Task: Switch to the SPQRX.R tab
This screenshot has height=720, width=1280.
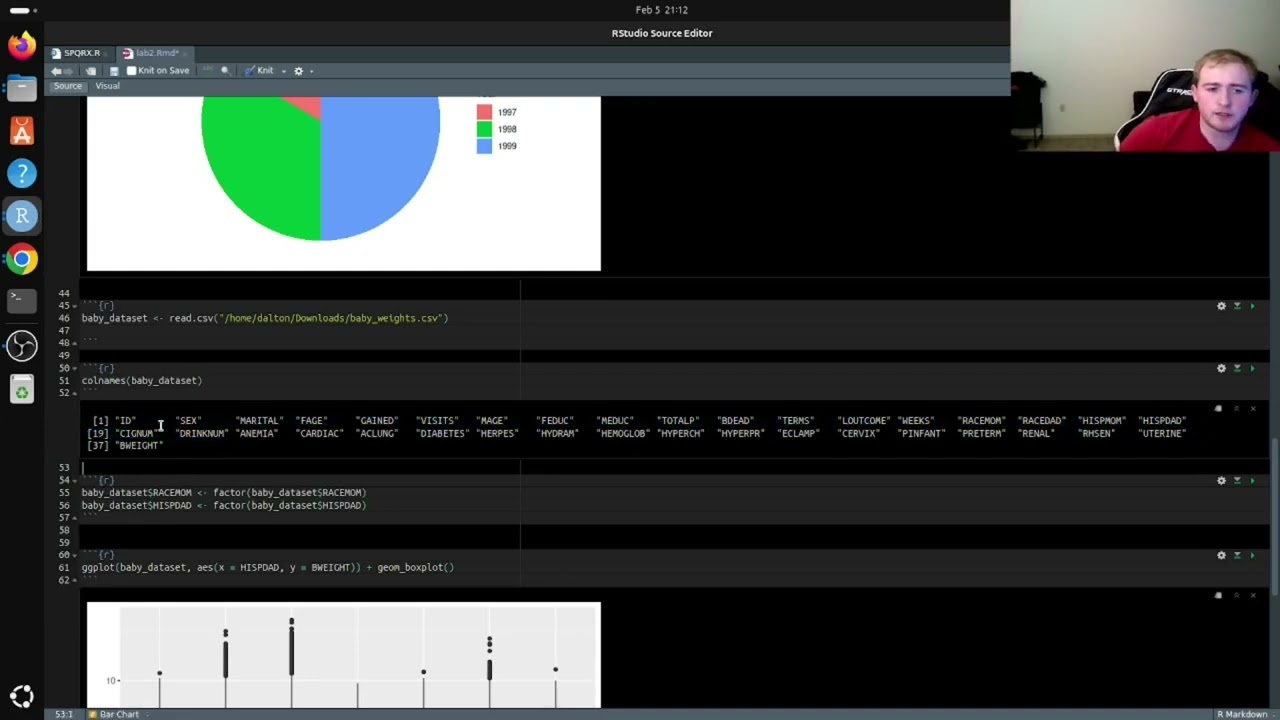Action: 81,53
